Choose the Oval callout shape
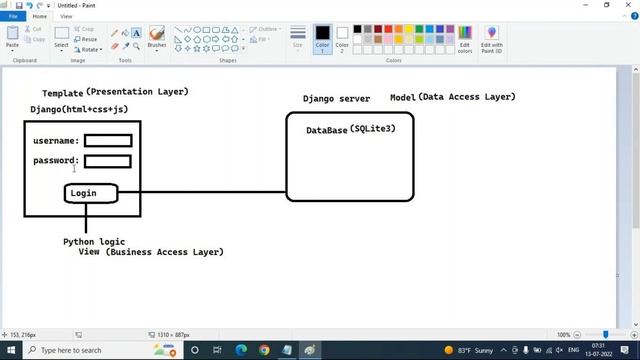This screenshot has height=360, width=640. [x=225, y=49]
